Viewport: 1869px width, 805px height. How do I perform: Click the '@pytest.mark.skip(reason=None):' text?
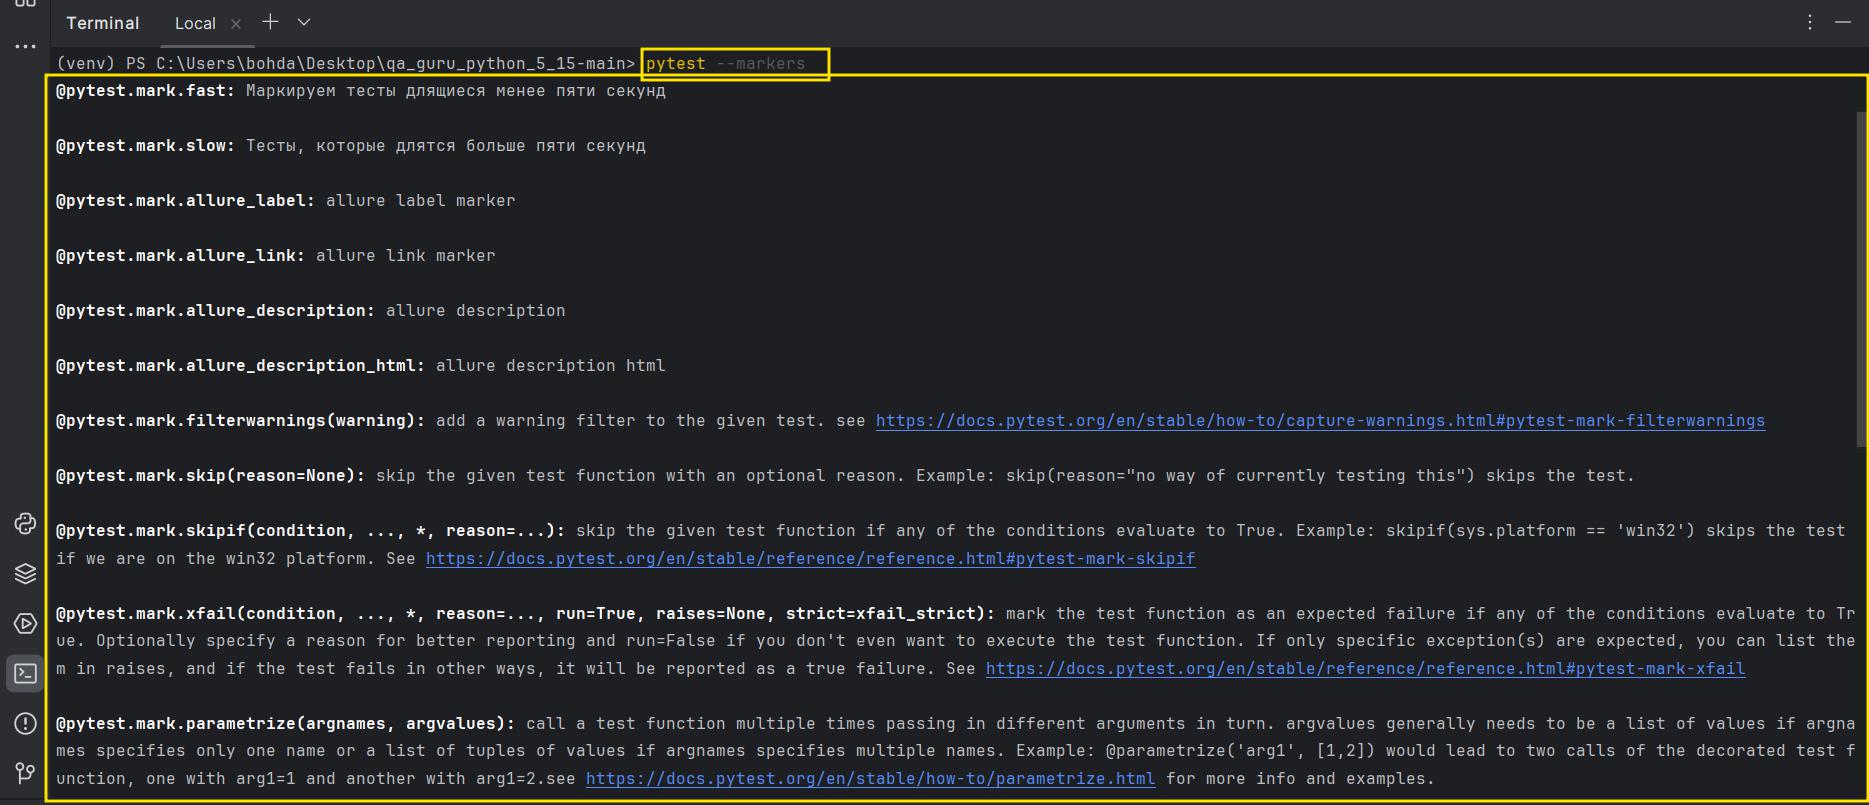pyautogui.click(x=210, y=476)
